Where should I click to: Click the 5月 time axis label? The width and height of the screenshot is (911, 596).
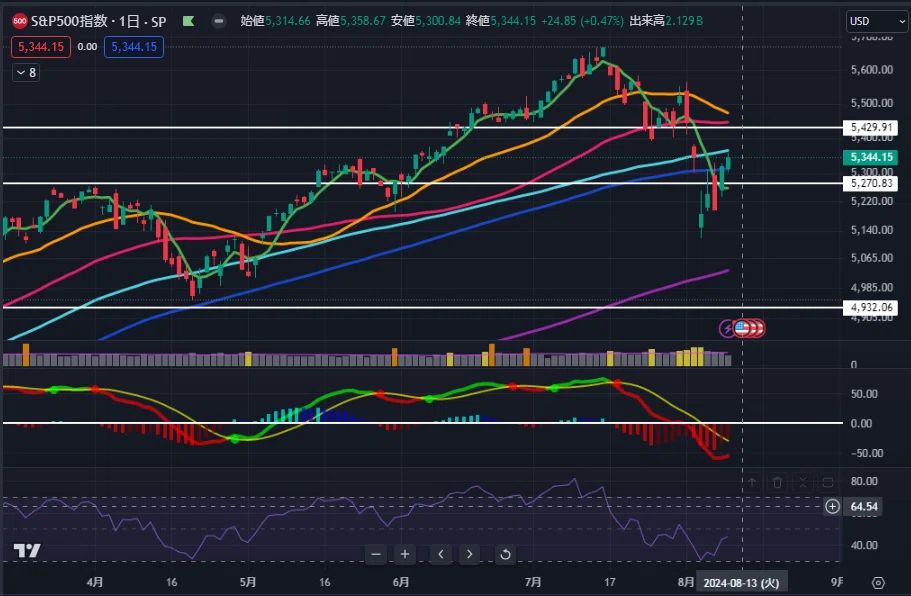[x=248, y=582]
